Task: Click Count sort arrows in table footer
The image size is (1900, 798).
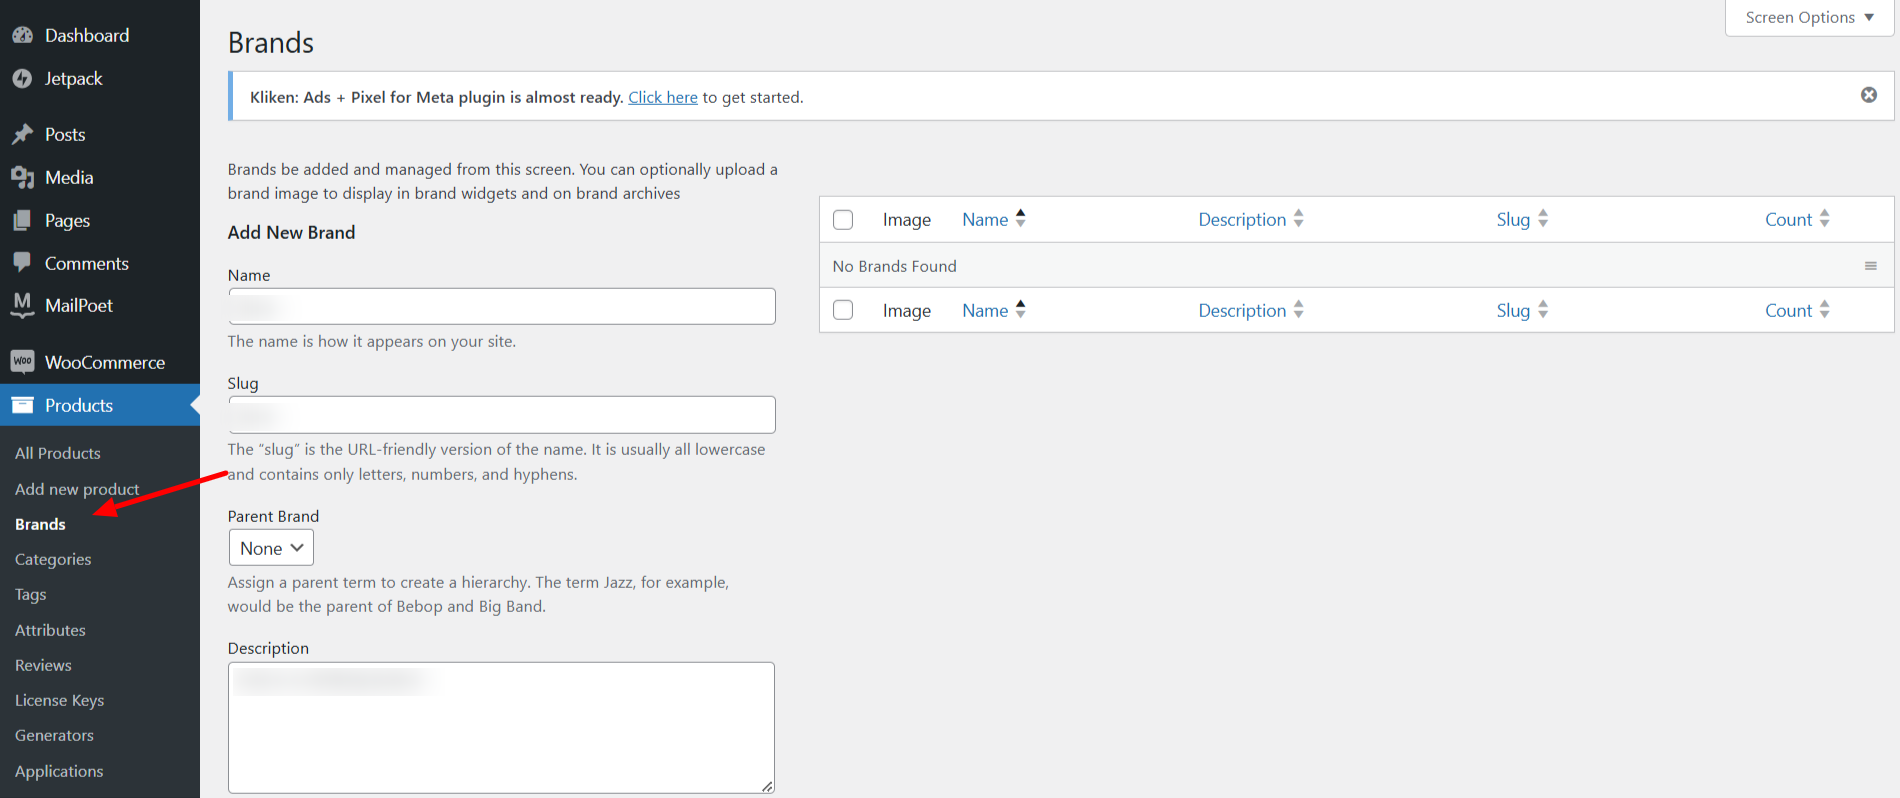Action: (x=1824, y=309)
